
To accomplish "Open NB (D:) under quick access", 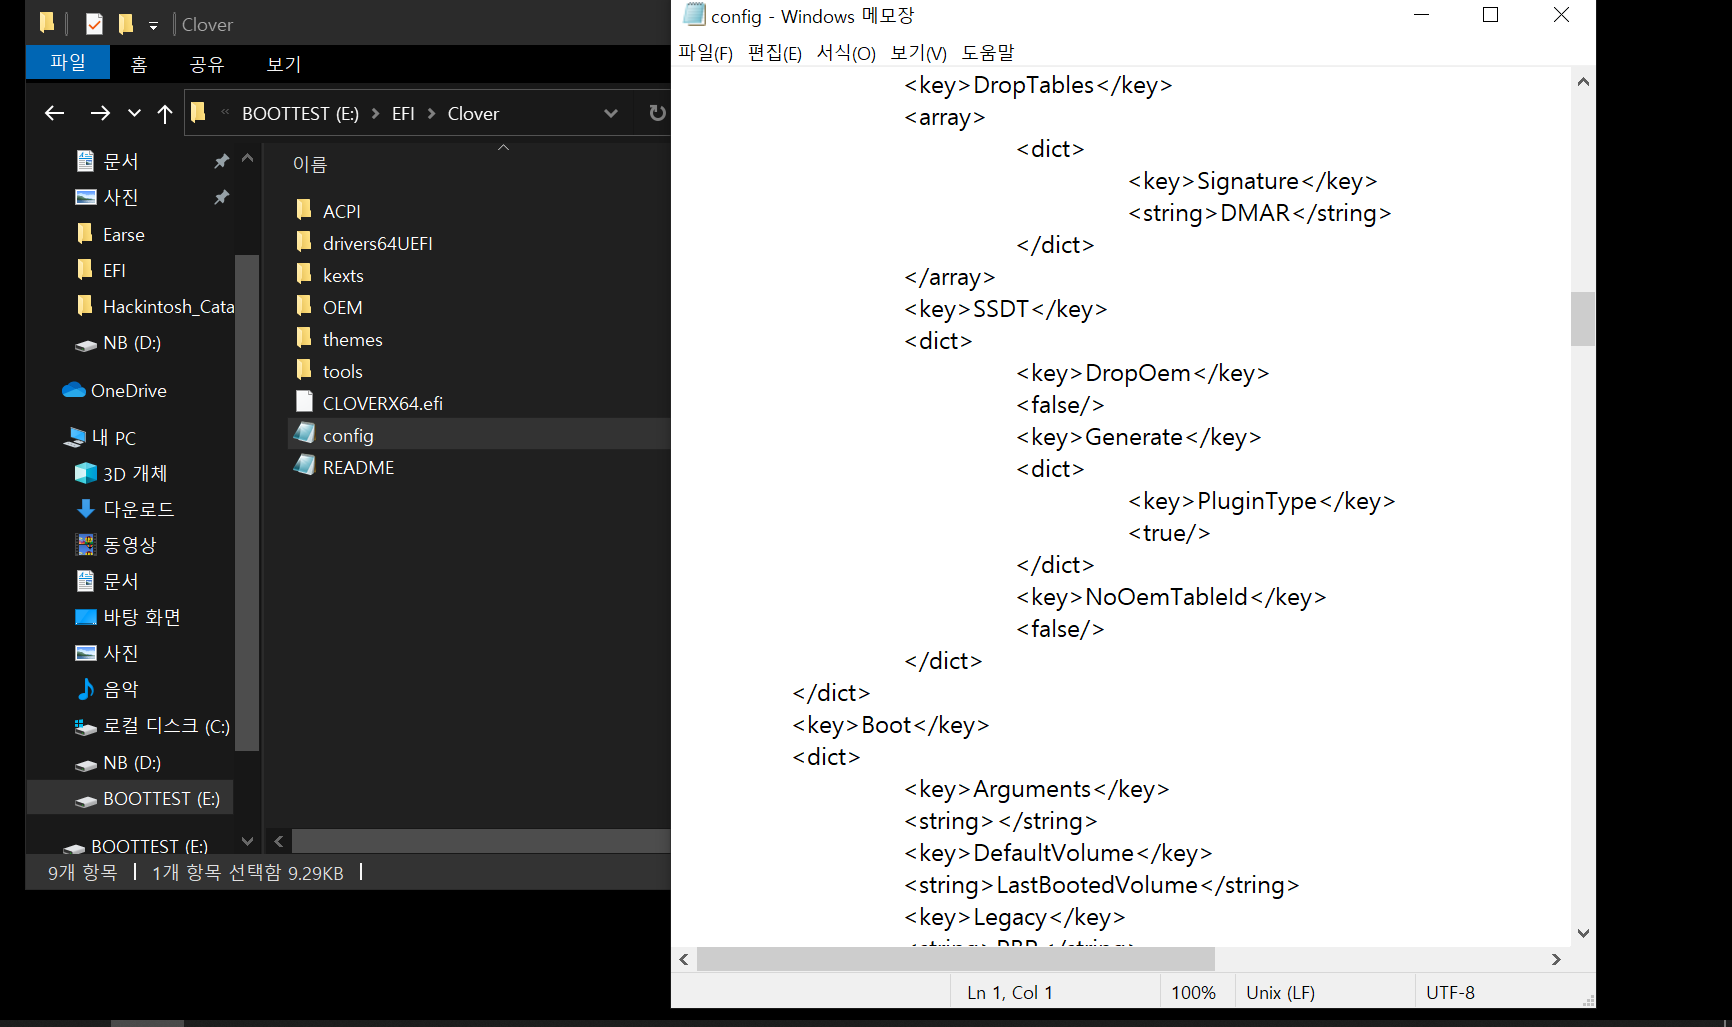I will click(132, 342).
